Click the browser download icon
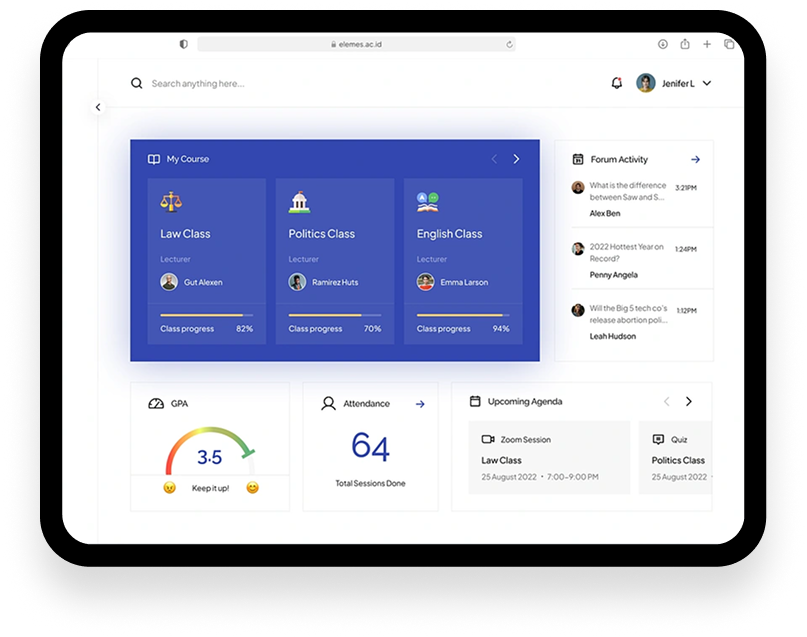Screen dimensions: 807x637 pyautogui.click(x=662, y=44)
